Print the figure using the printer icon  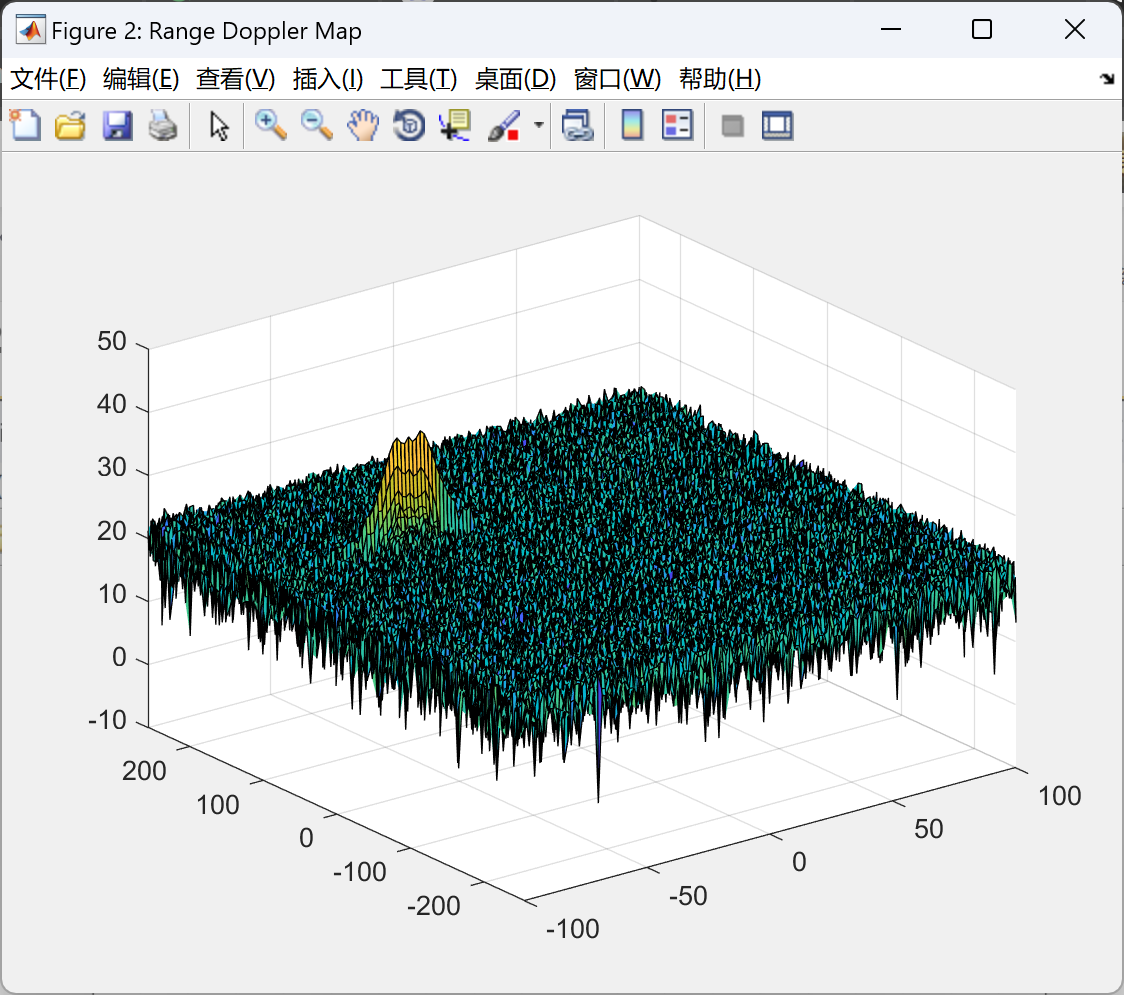pos(163,125)
